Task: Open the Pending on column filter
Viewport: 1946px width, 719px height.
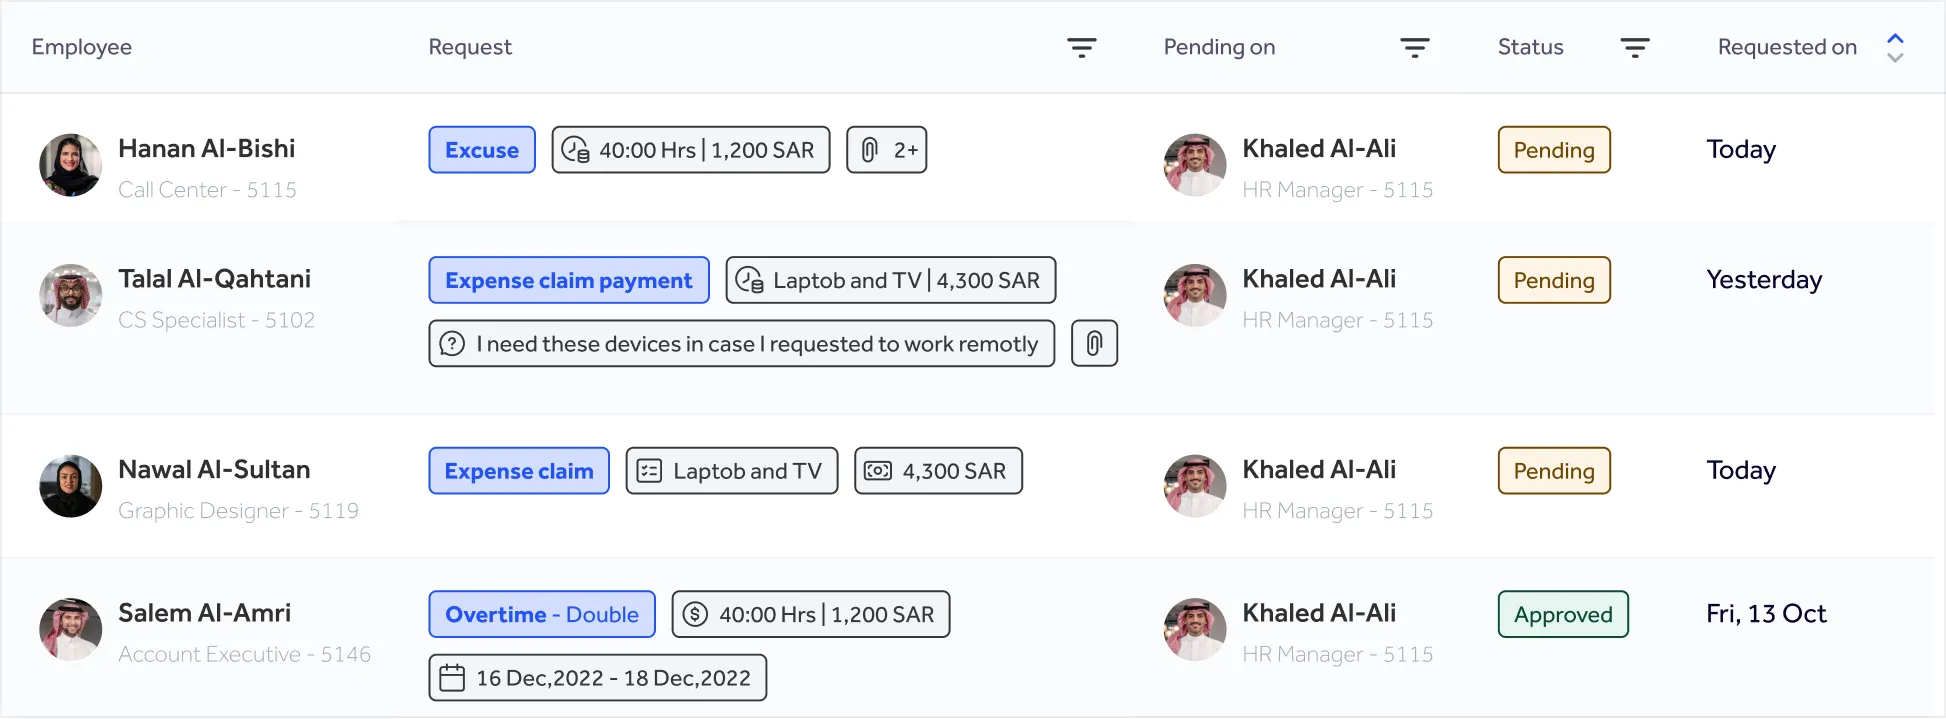Action: pyautogui.click(x=1414, y=47)
